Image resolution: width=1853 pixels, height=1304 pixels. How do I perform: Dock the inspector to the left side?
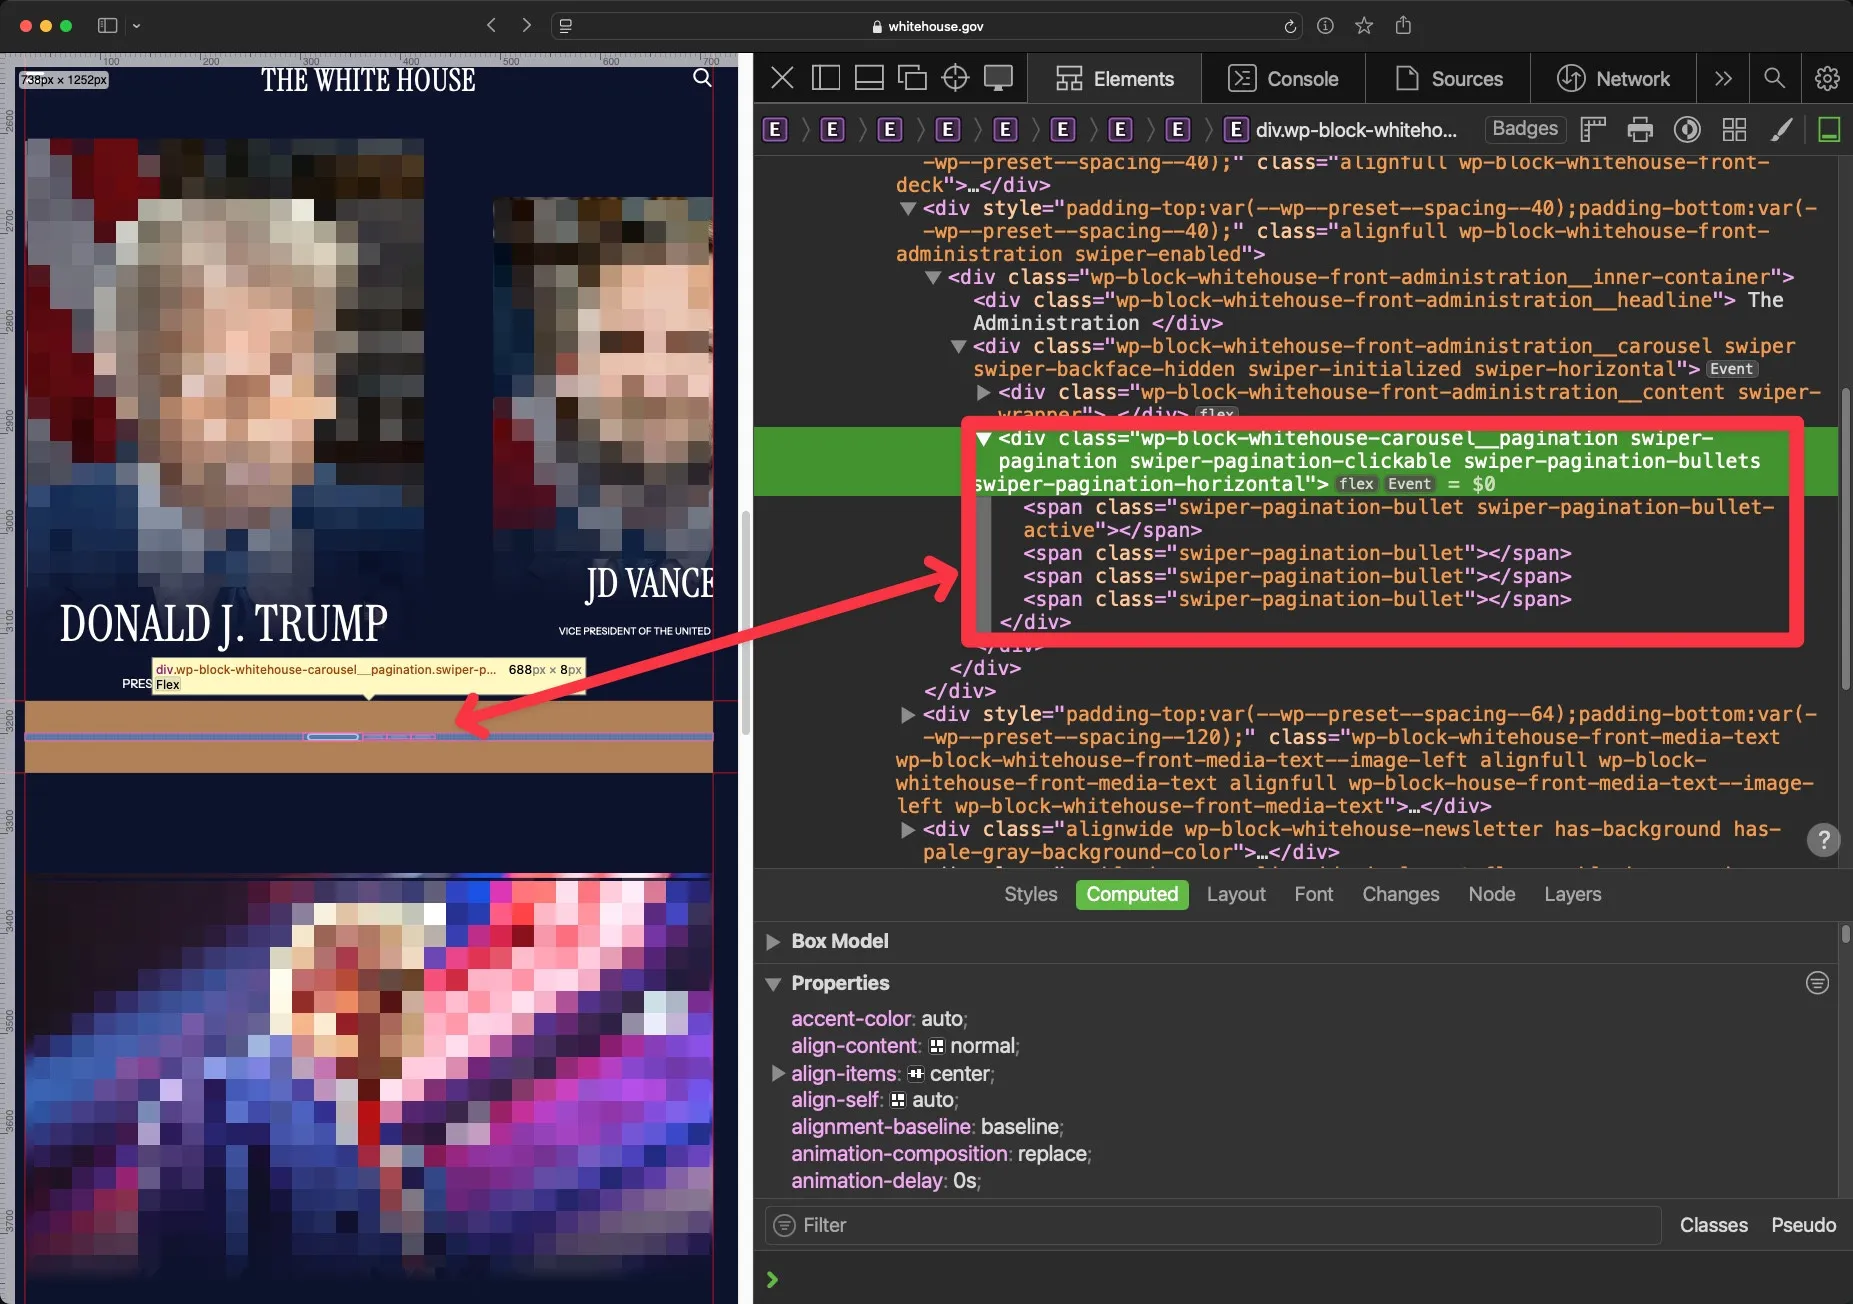825,78
